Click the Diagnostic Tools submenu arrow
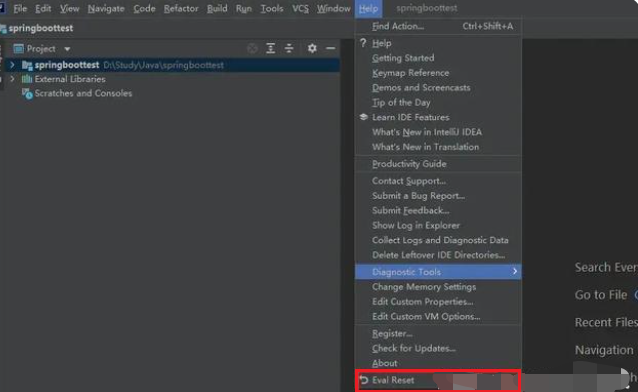638x392 pixels. coord(515,271)
